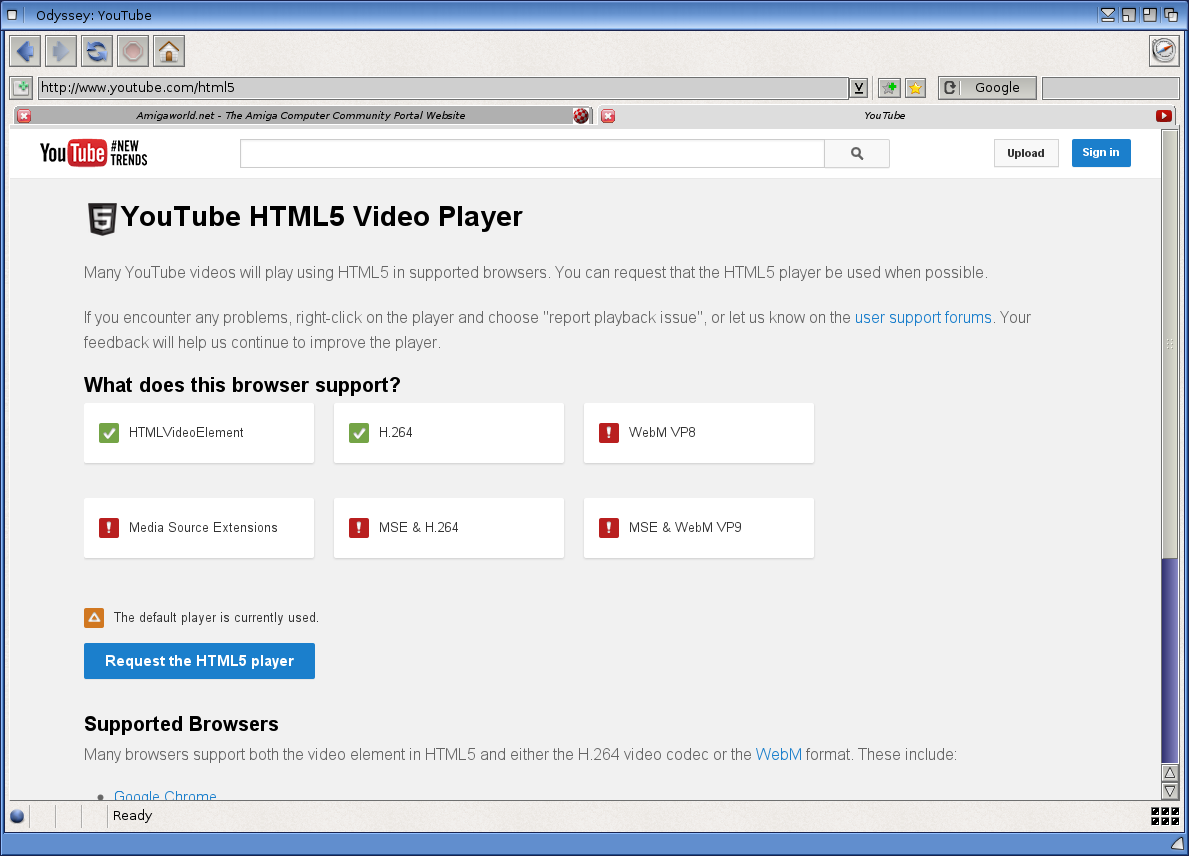Click the vertical scrollbar handle
The height and width of the screenshot is (856, 1189).
(1170, 344)
